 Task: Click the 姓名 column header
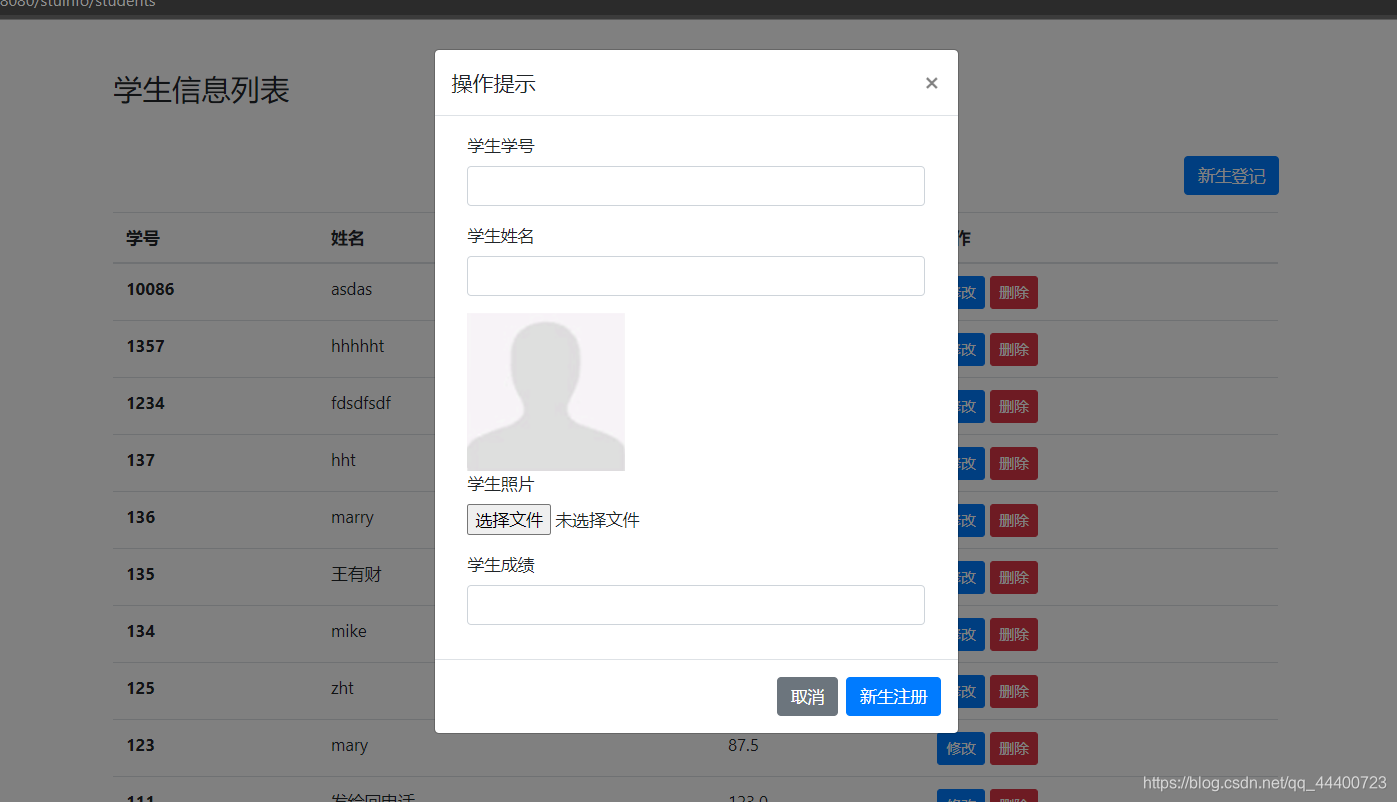(x=347, y=238)
